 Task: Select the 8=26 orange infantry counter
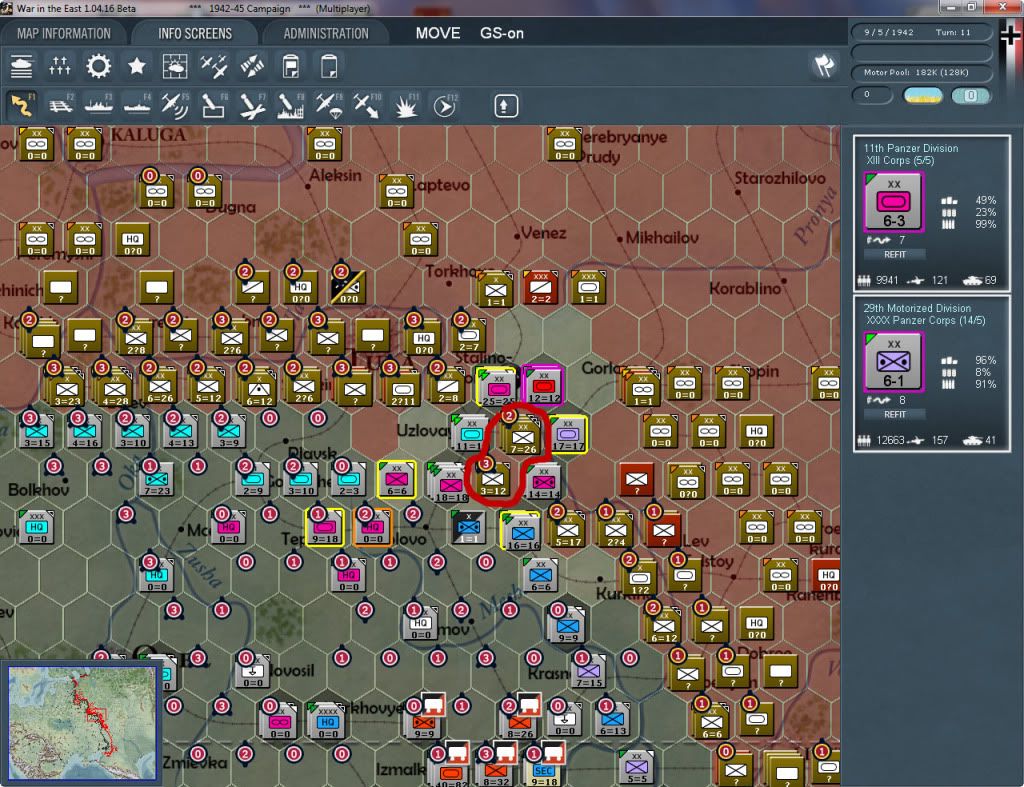(x=520, y=722)
